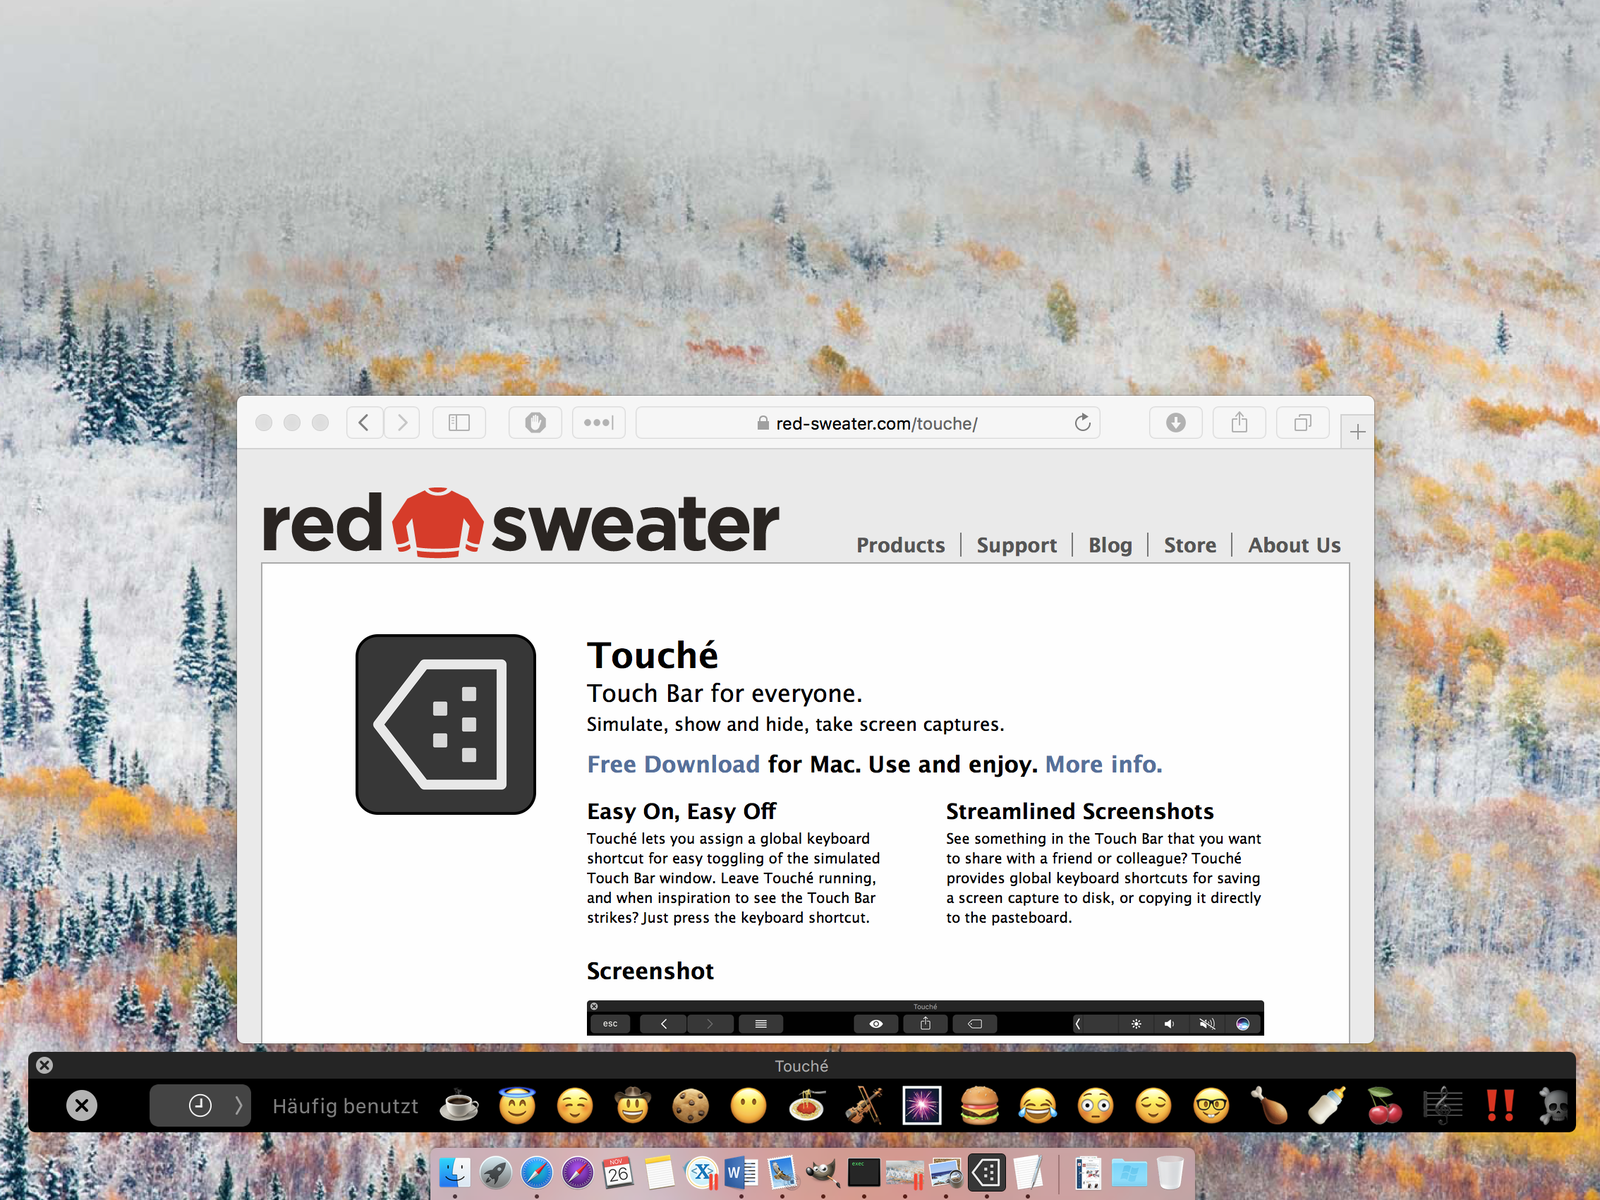Viewport: 1600px width, 1200px height.
Task: Click the hand-shaped extension icon in Safari
Action: coord(536,423)
